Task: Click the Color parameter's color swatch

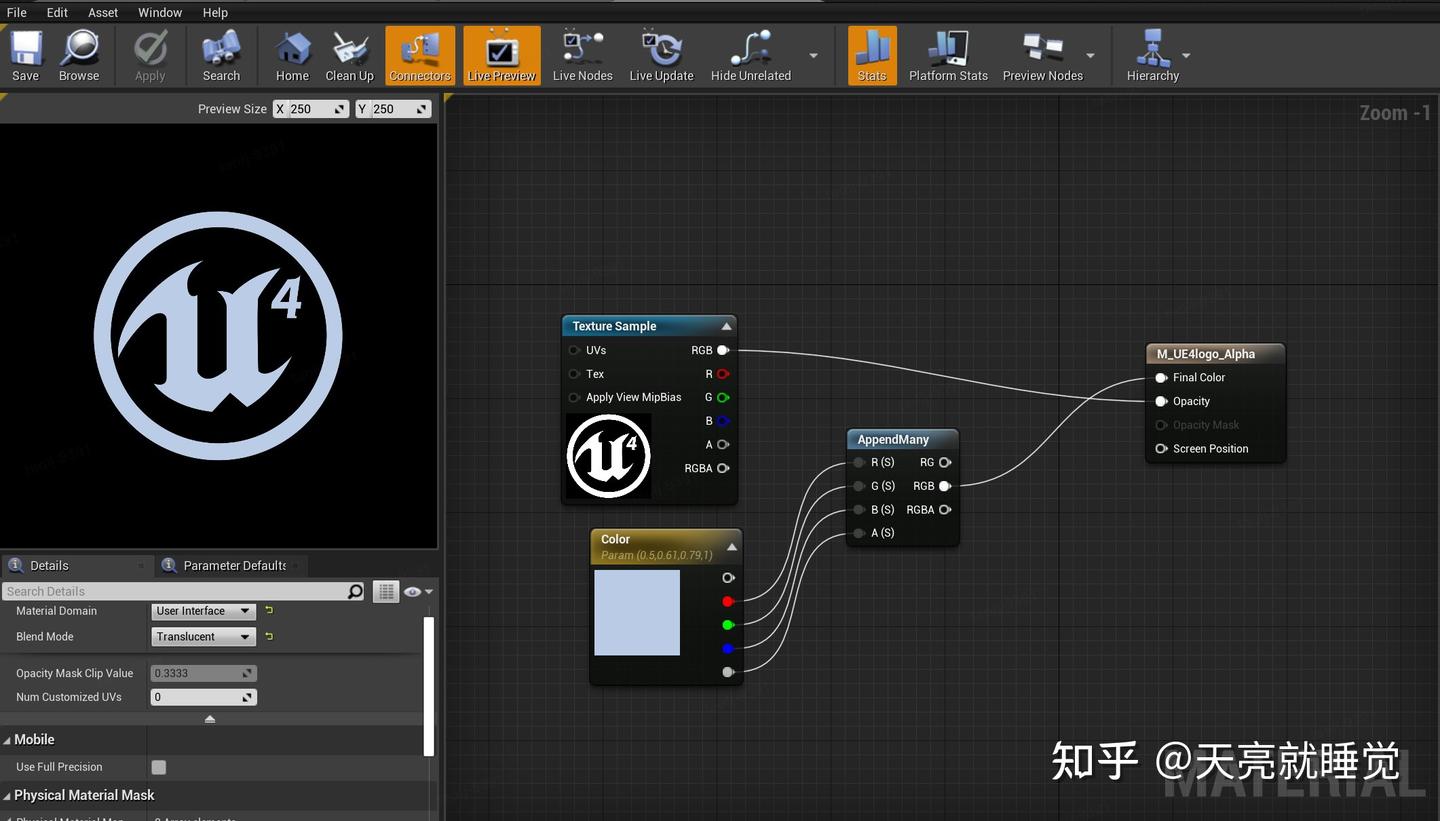Action: [637, 612]
